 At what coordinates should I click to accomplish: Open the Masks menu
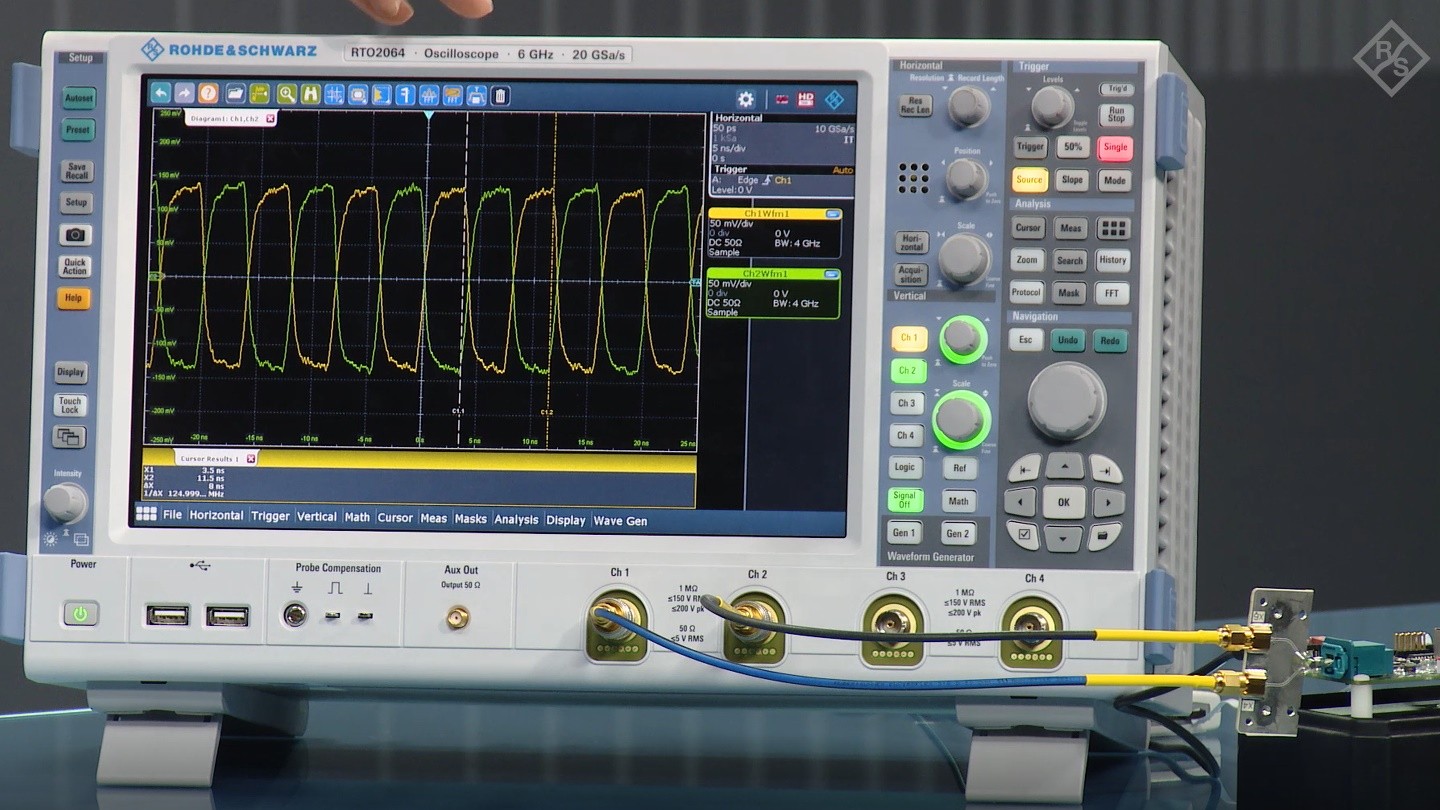point(470,518)
